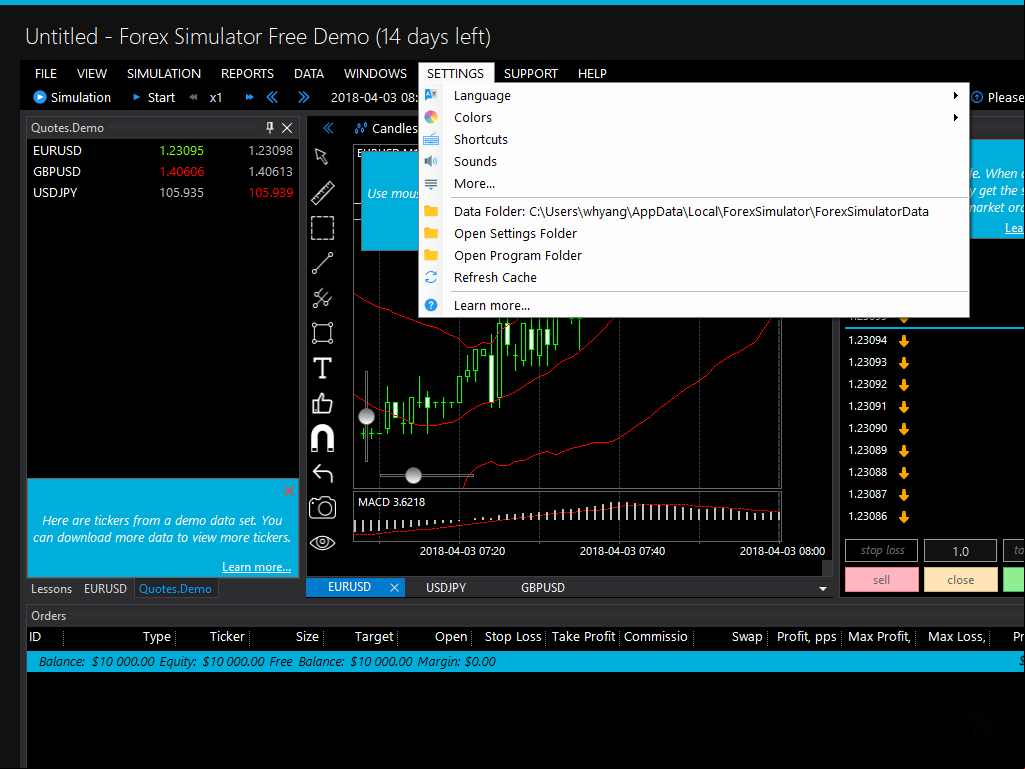Screen dimensions: 1025x769
Task: Adjust the vertical chart zoom slider
Action: pyautogui.click(x=367, y=416)
